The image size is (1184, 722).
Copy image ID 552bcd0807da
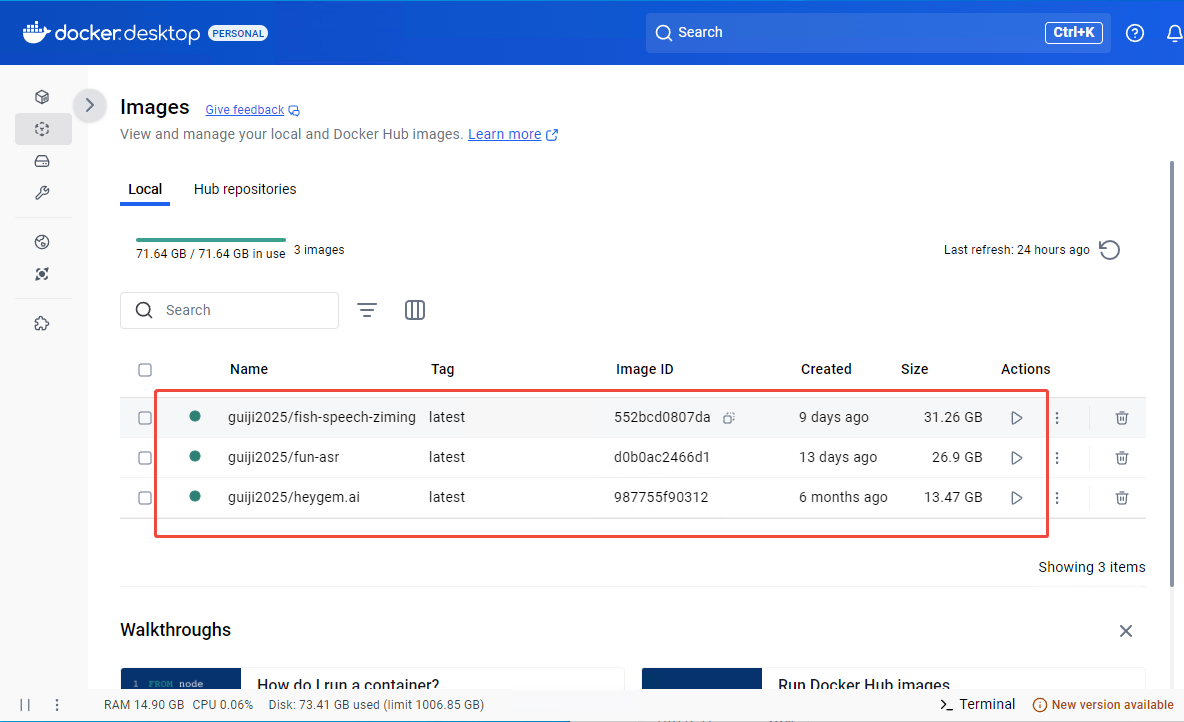pyautogui.click(x=730, y=418)
